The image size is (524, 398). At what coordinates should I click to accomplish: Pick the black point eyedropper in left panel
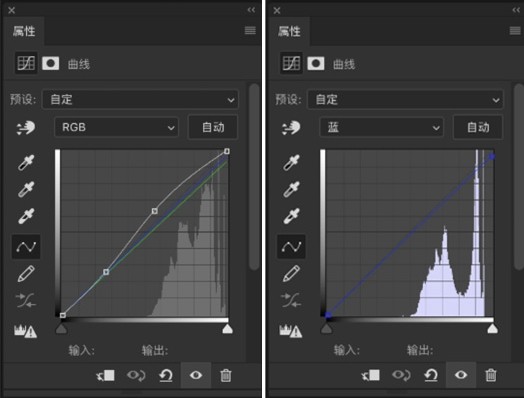(x=26, y=163)
